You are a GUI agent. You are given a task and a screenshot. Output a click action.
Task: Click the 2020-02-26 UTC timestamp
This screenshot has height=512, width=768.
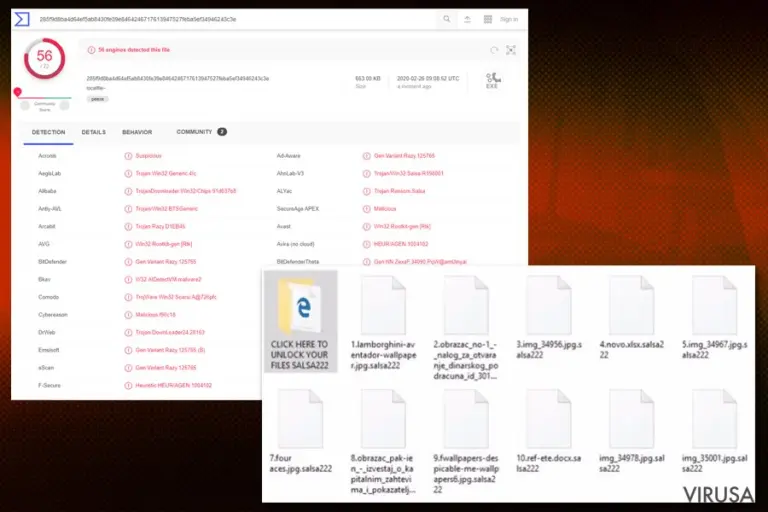[x=428, y=78]
